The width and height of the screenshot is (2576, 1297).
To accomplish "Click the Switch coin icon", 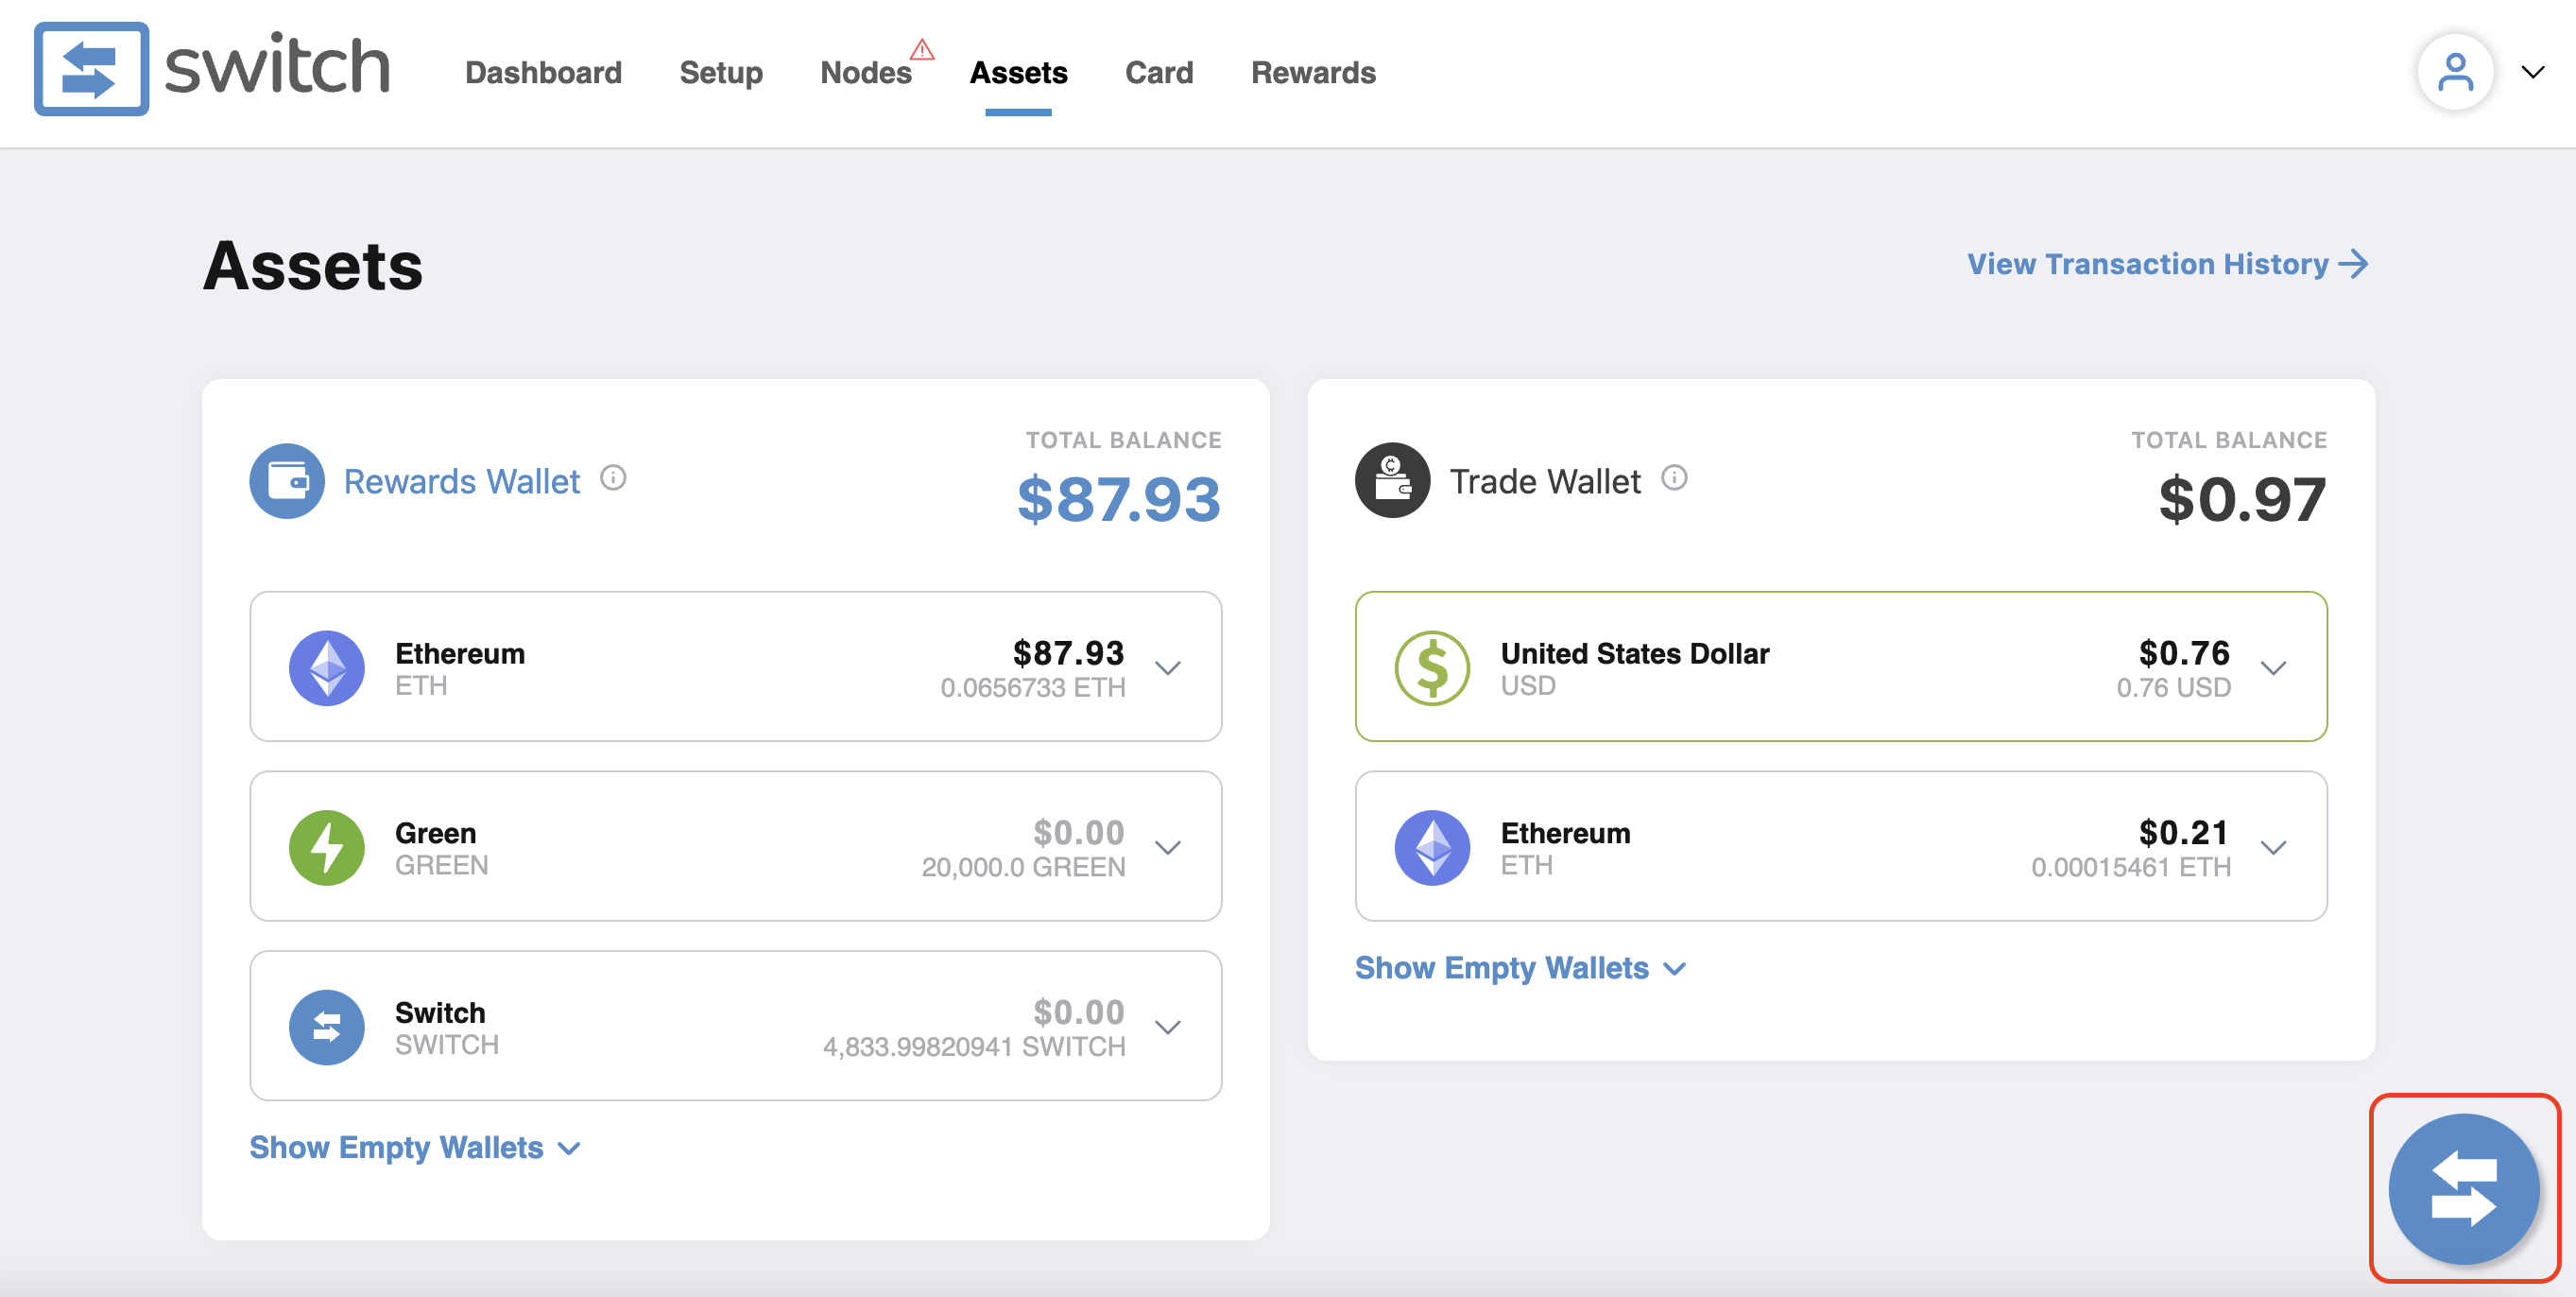I will [327, 1027].
